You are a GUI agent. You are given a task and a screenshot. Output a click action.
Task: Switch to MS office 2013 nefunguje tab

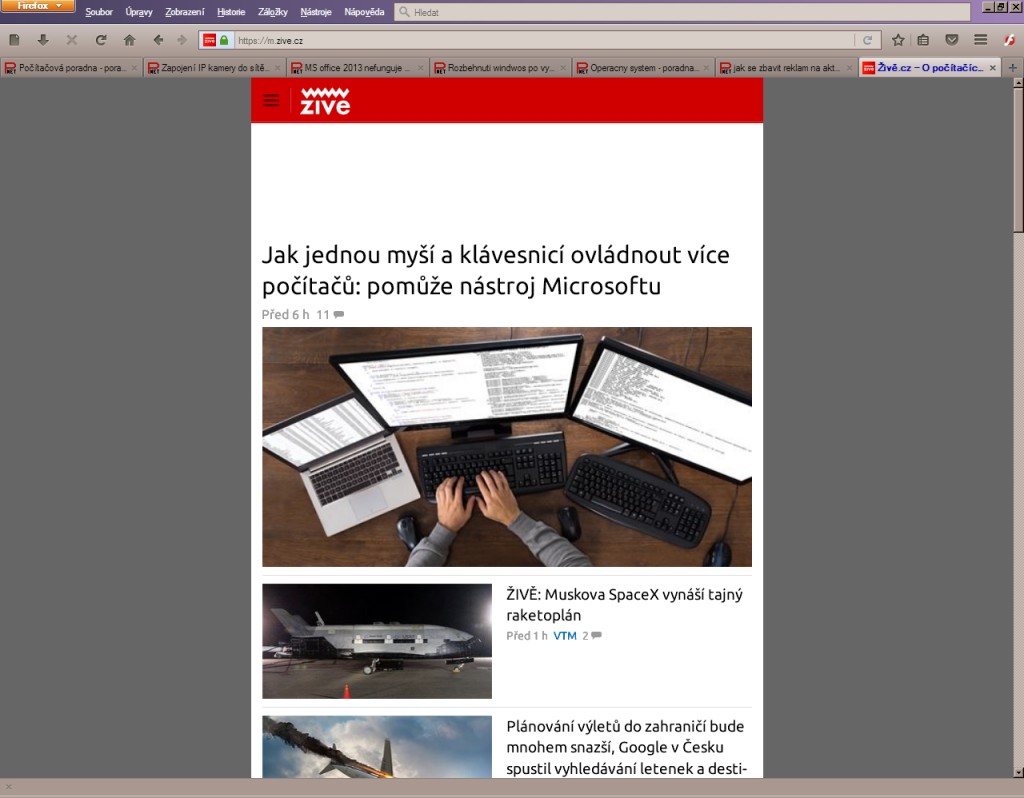pos(357,68)
